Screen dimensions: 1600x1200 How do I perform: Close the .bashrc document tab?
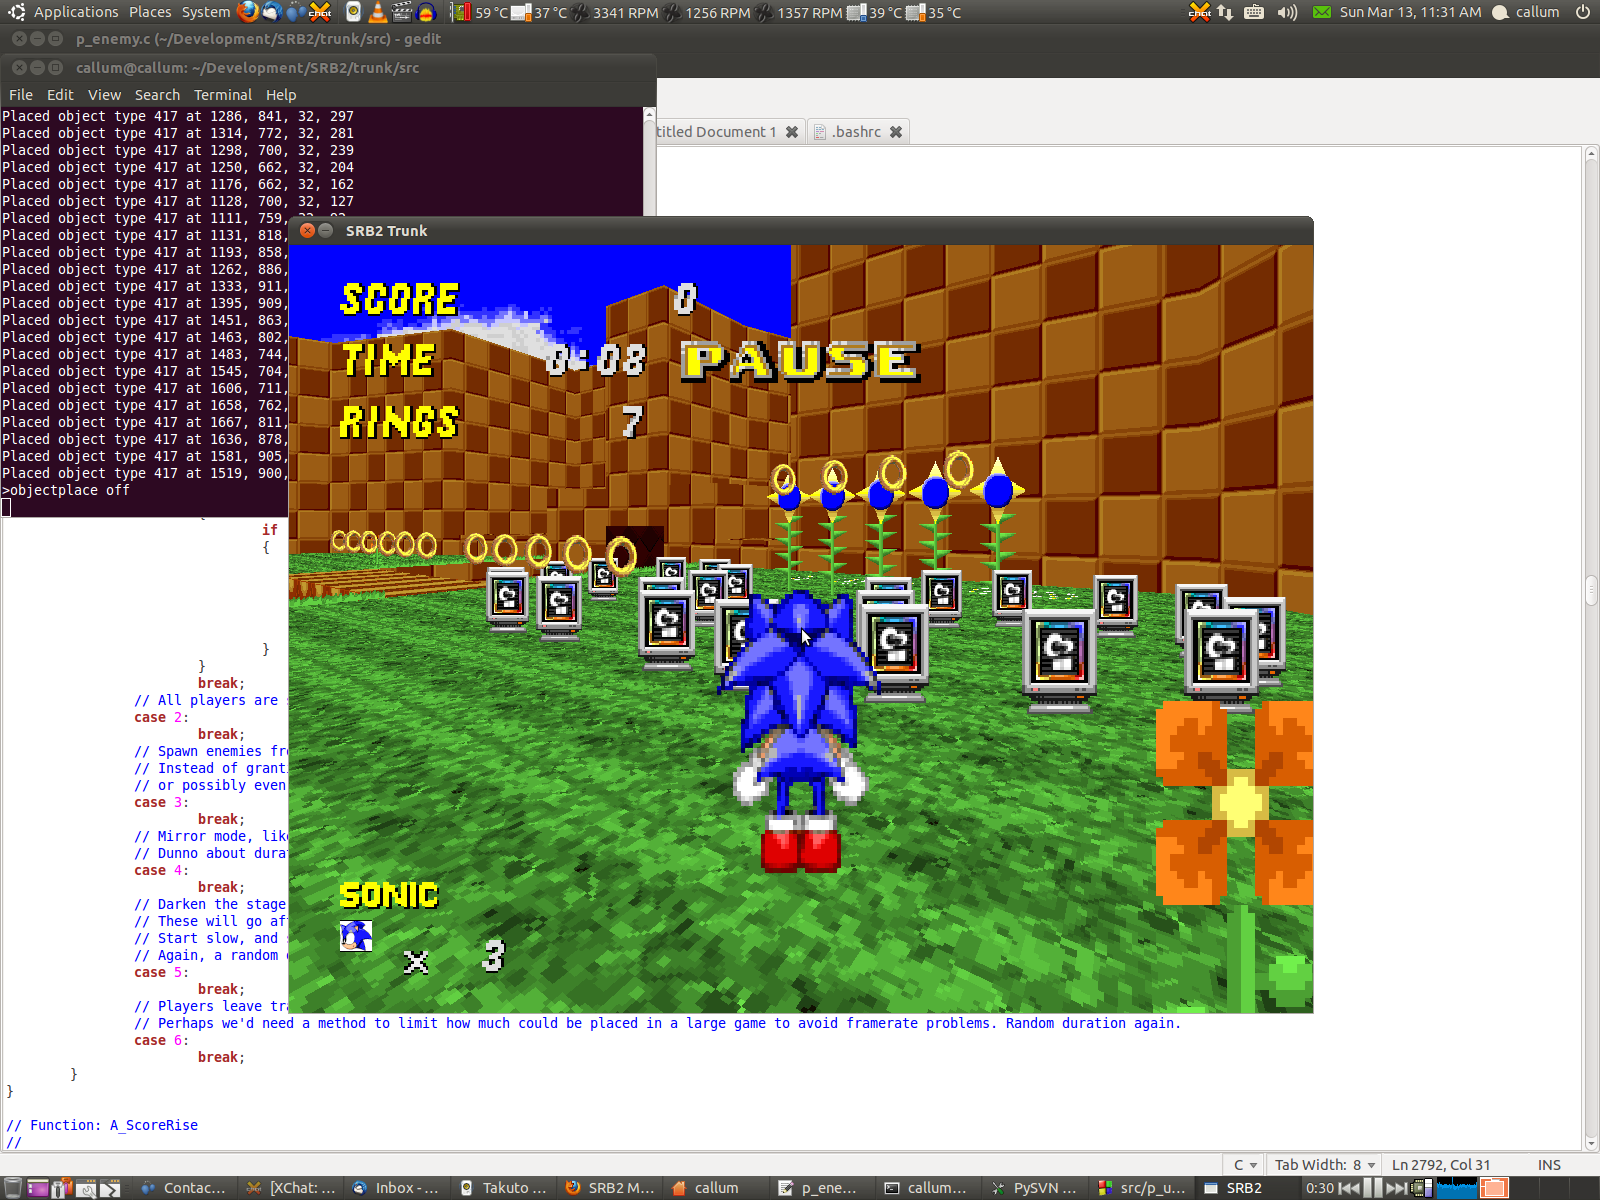point(896,132)
